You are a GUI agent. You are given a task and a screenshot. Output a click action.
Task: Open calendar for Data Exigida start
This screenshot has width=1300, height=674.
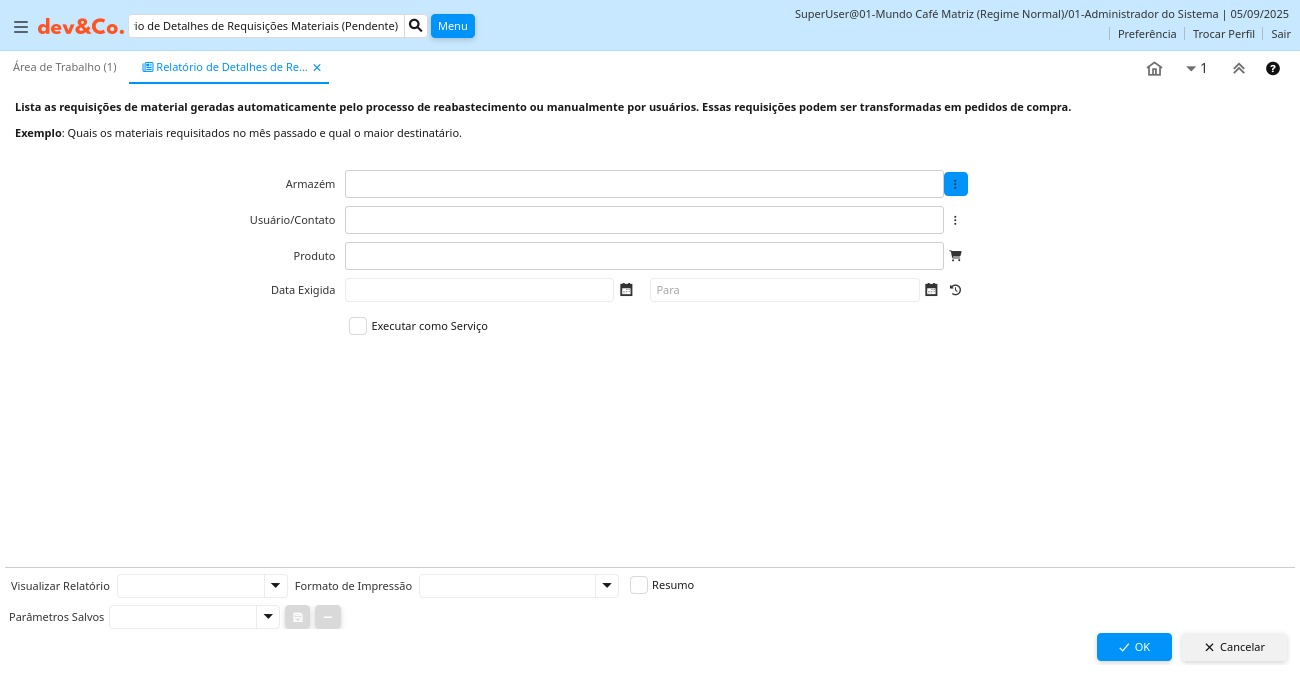point(626,290)
